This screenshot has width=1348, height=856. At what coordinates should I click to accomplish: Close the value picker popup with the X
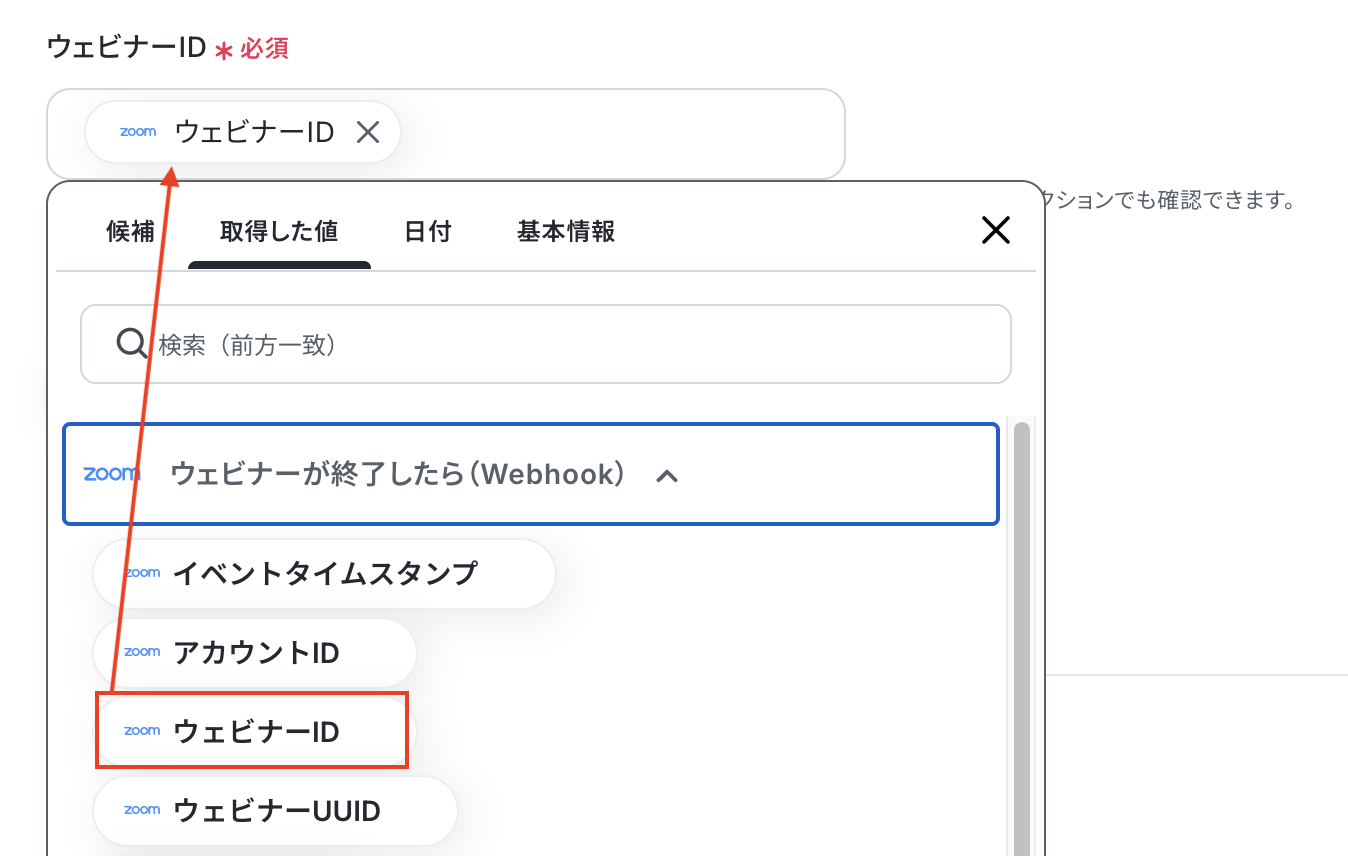click(x=995, y=231)
